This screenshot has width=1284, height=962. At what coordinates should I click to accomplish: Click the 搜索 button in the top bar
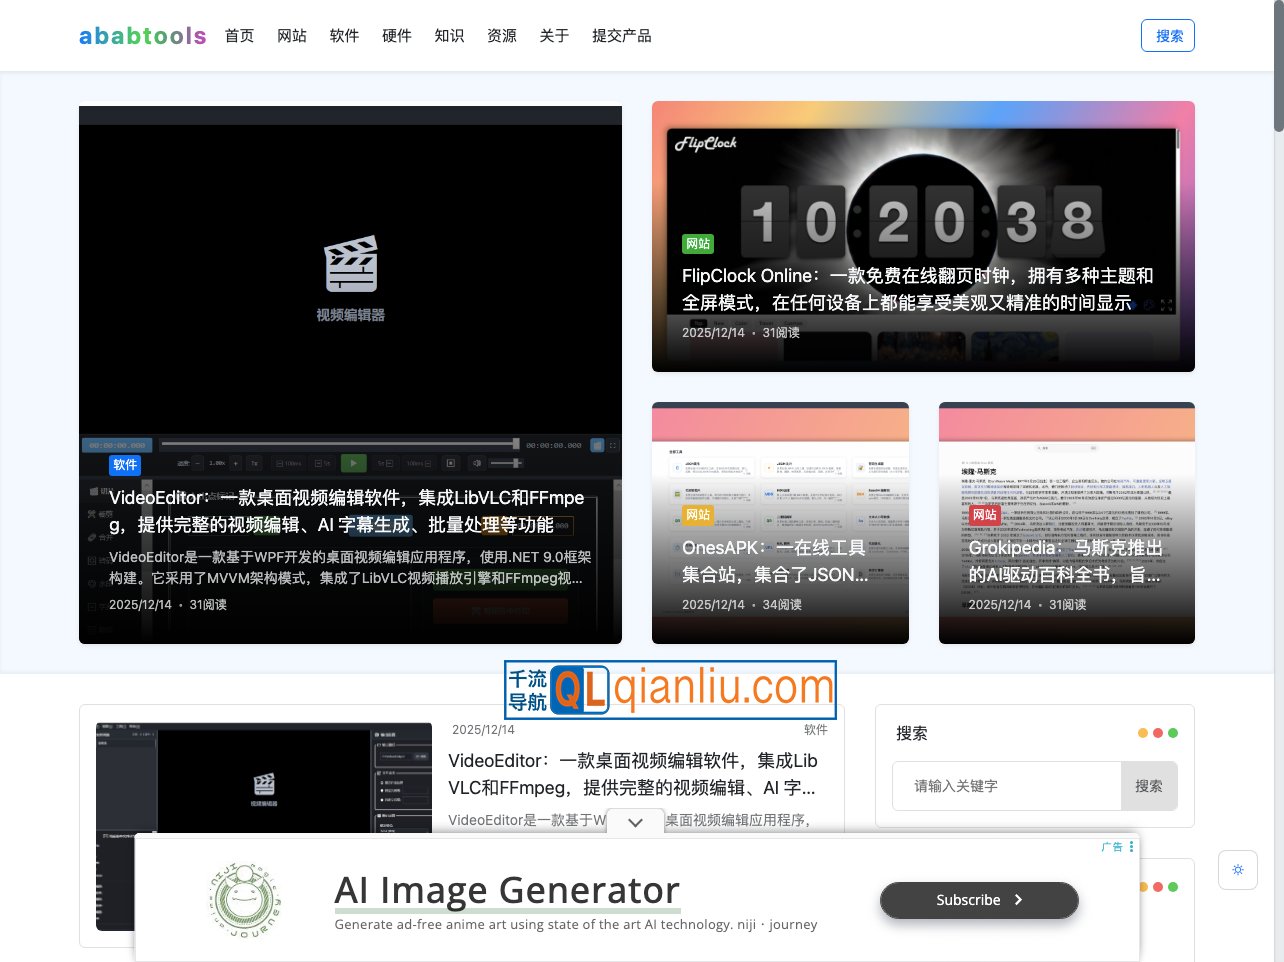[1167, 35]
